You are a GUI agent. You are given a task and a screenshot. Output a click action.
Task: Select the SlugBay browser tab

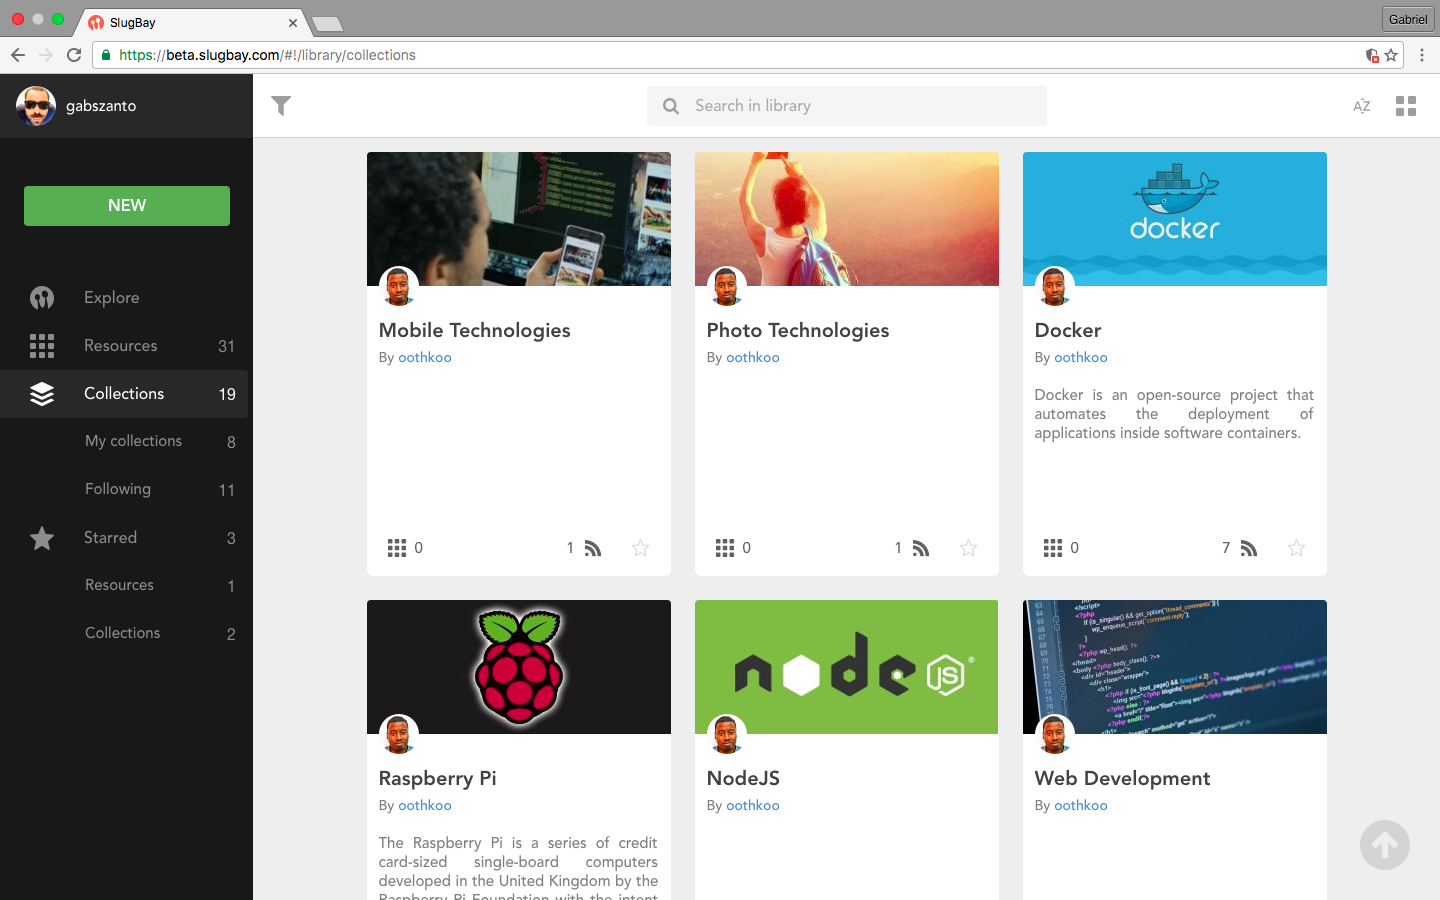(192, 22)
